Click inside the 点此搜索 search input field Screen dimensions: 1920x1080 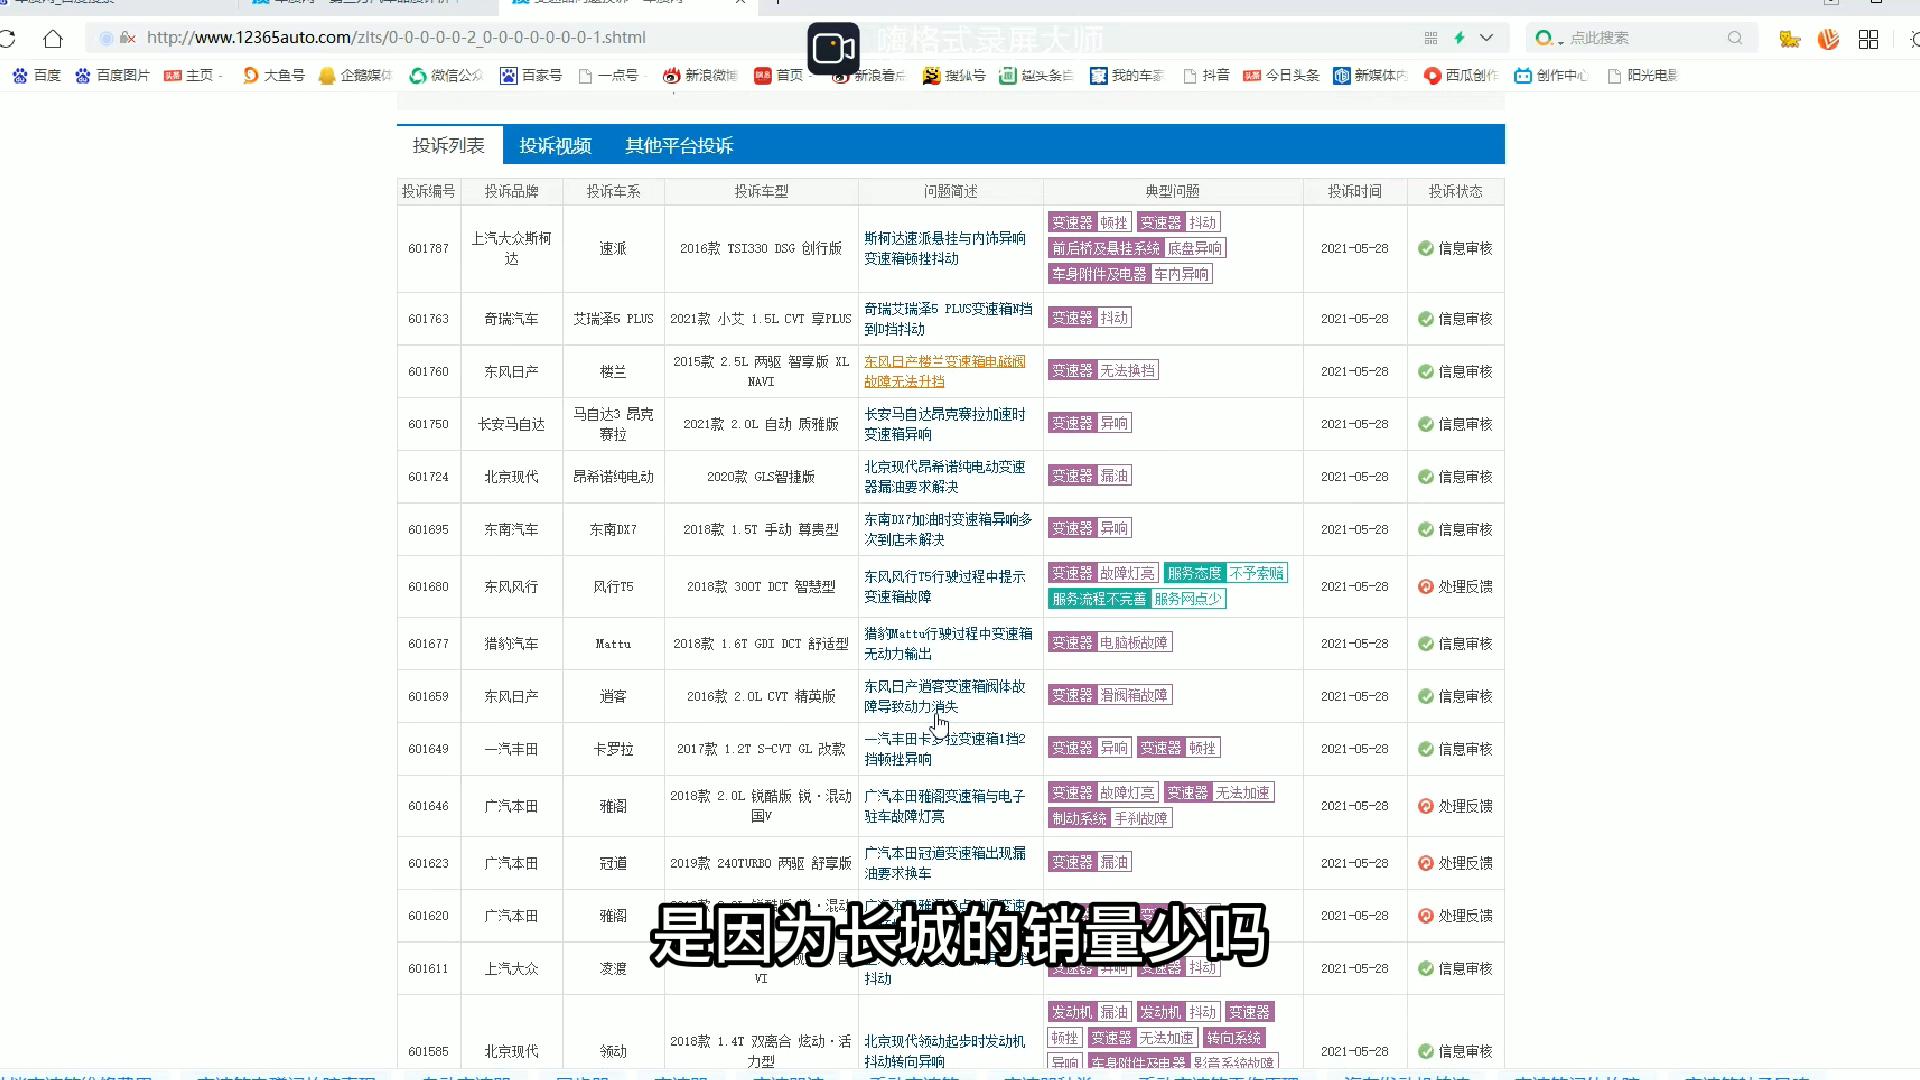[x=1630, y=37]
